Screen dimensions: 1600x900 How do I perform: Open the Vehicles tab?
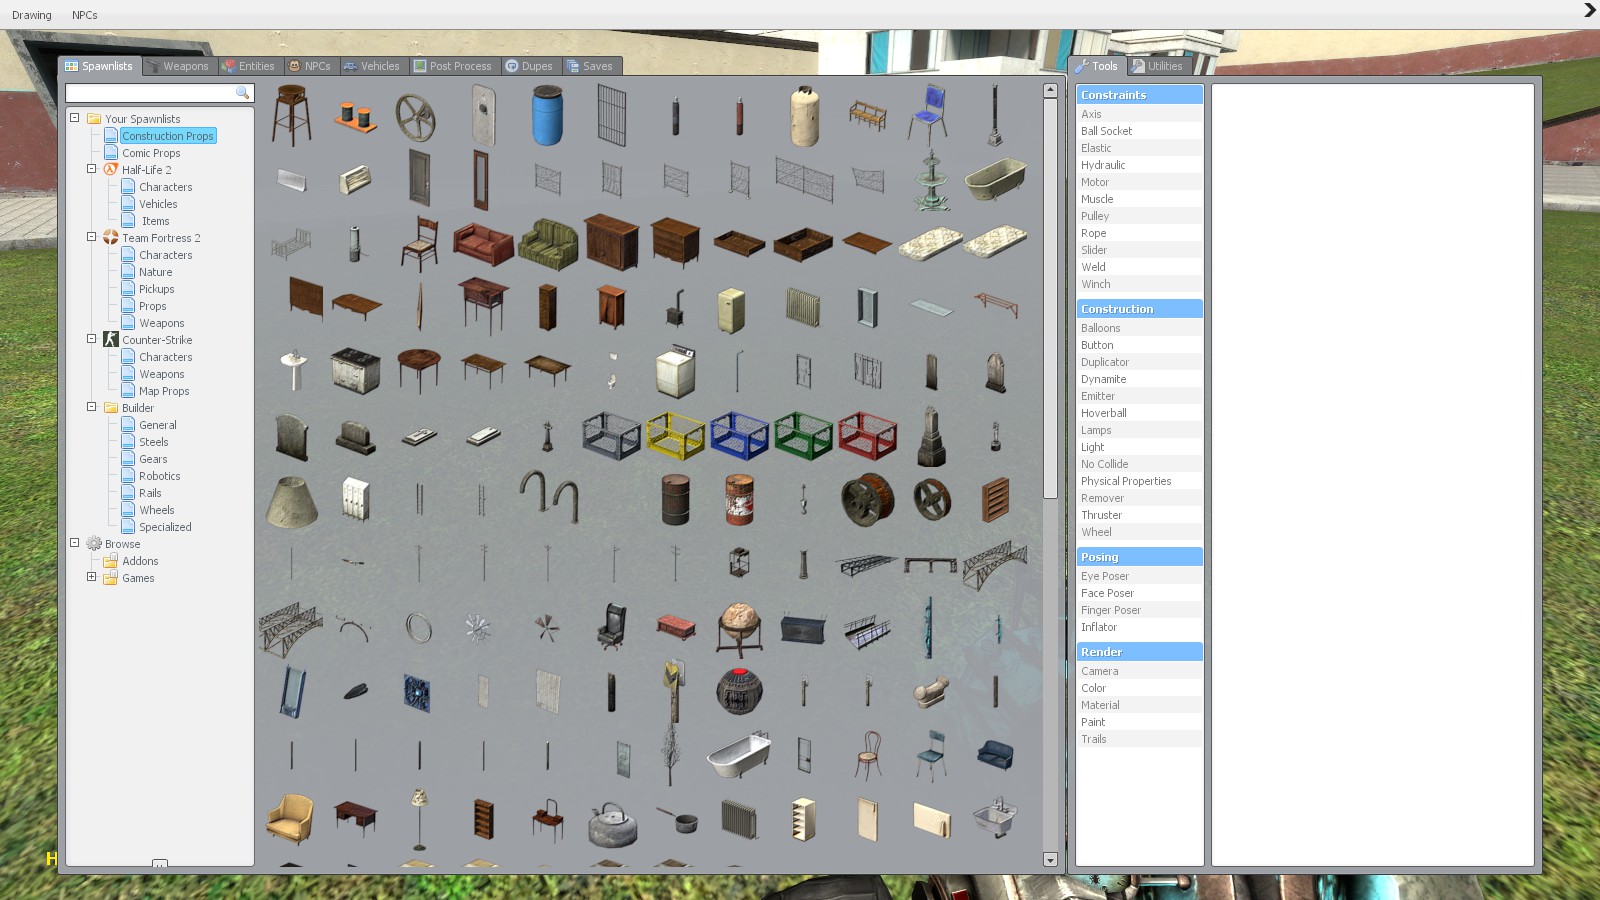371,66
